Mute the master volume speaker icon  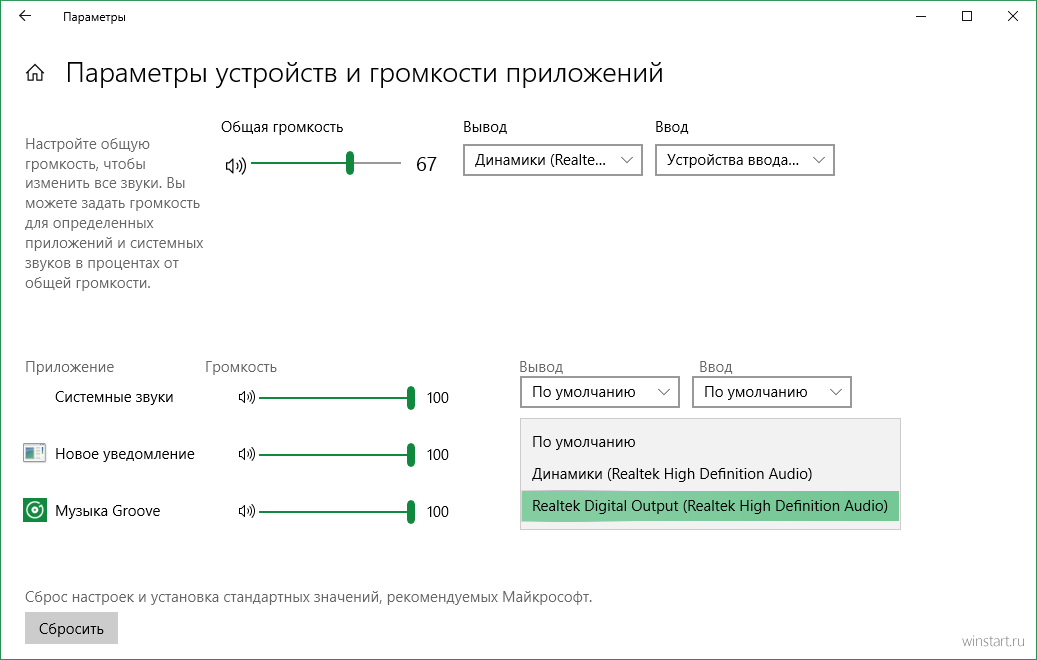235,165
